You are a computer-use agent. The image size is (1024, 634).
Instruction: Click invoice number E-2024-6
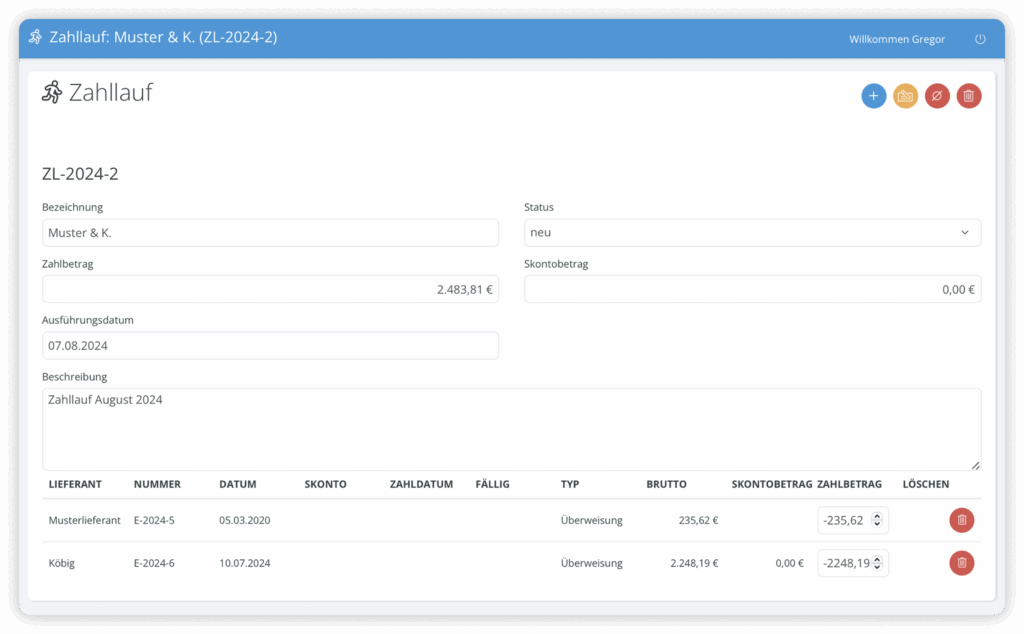click(x=154, y=563)
